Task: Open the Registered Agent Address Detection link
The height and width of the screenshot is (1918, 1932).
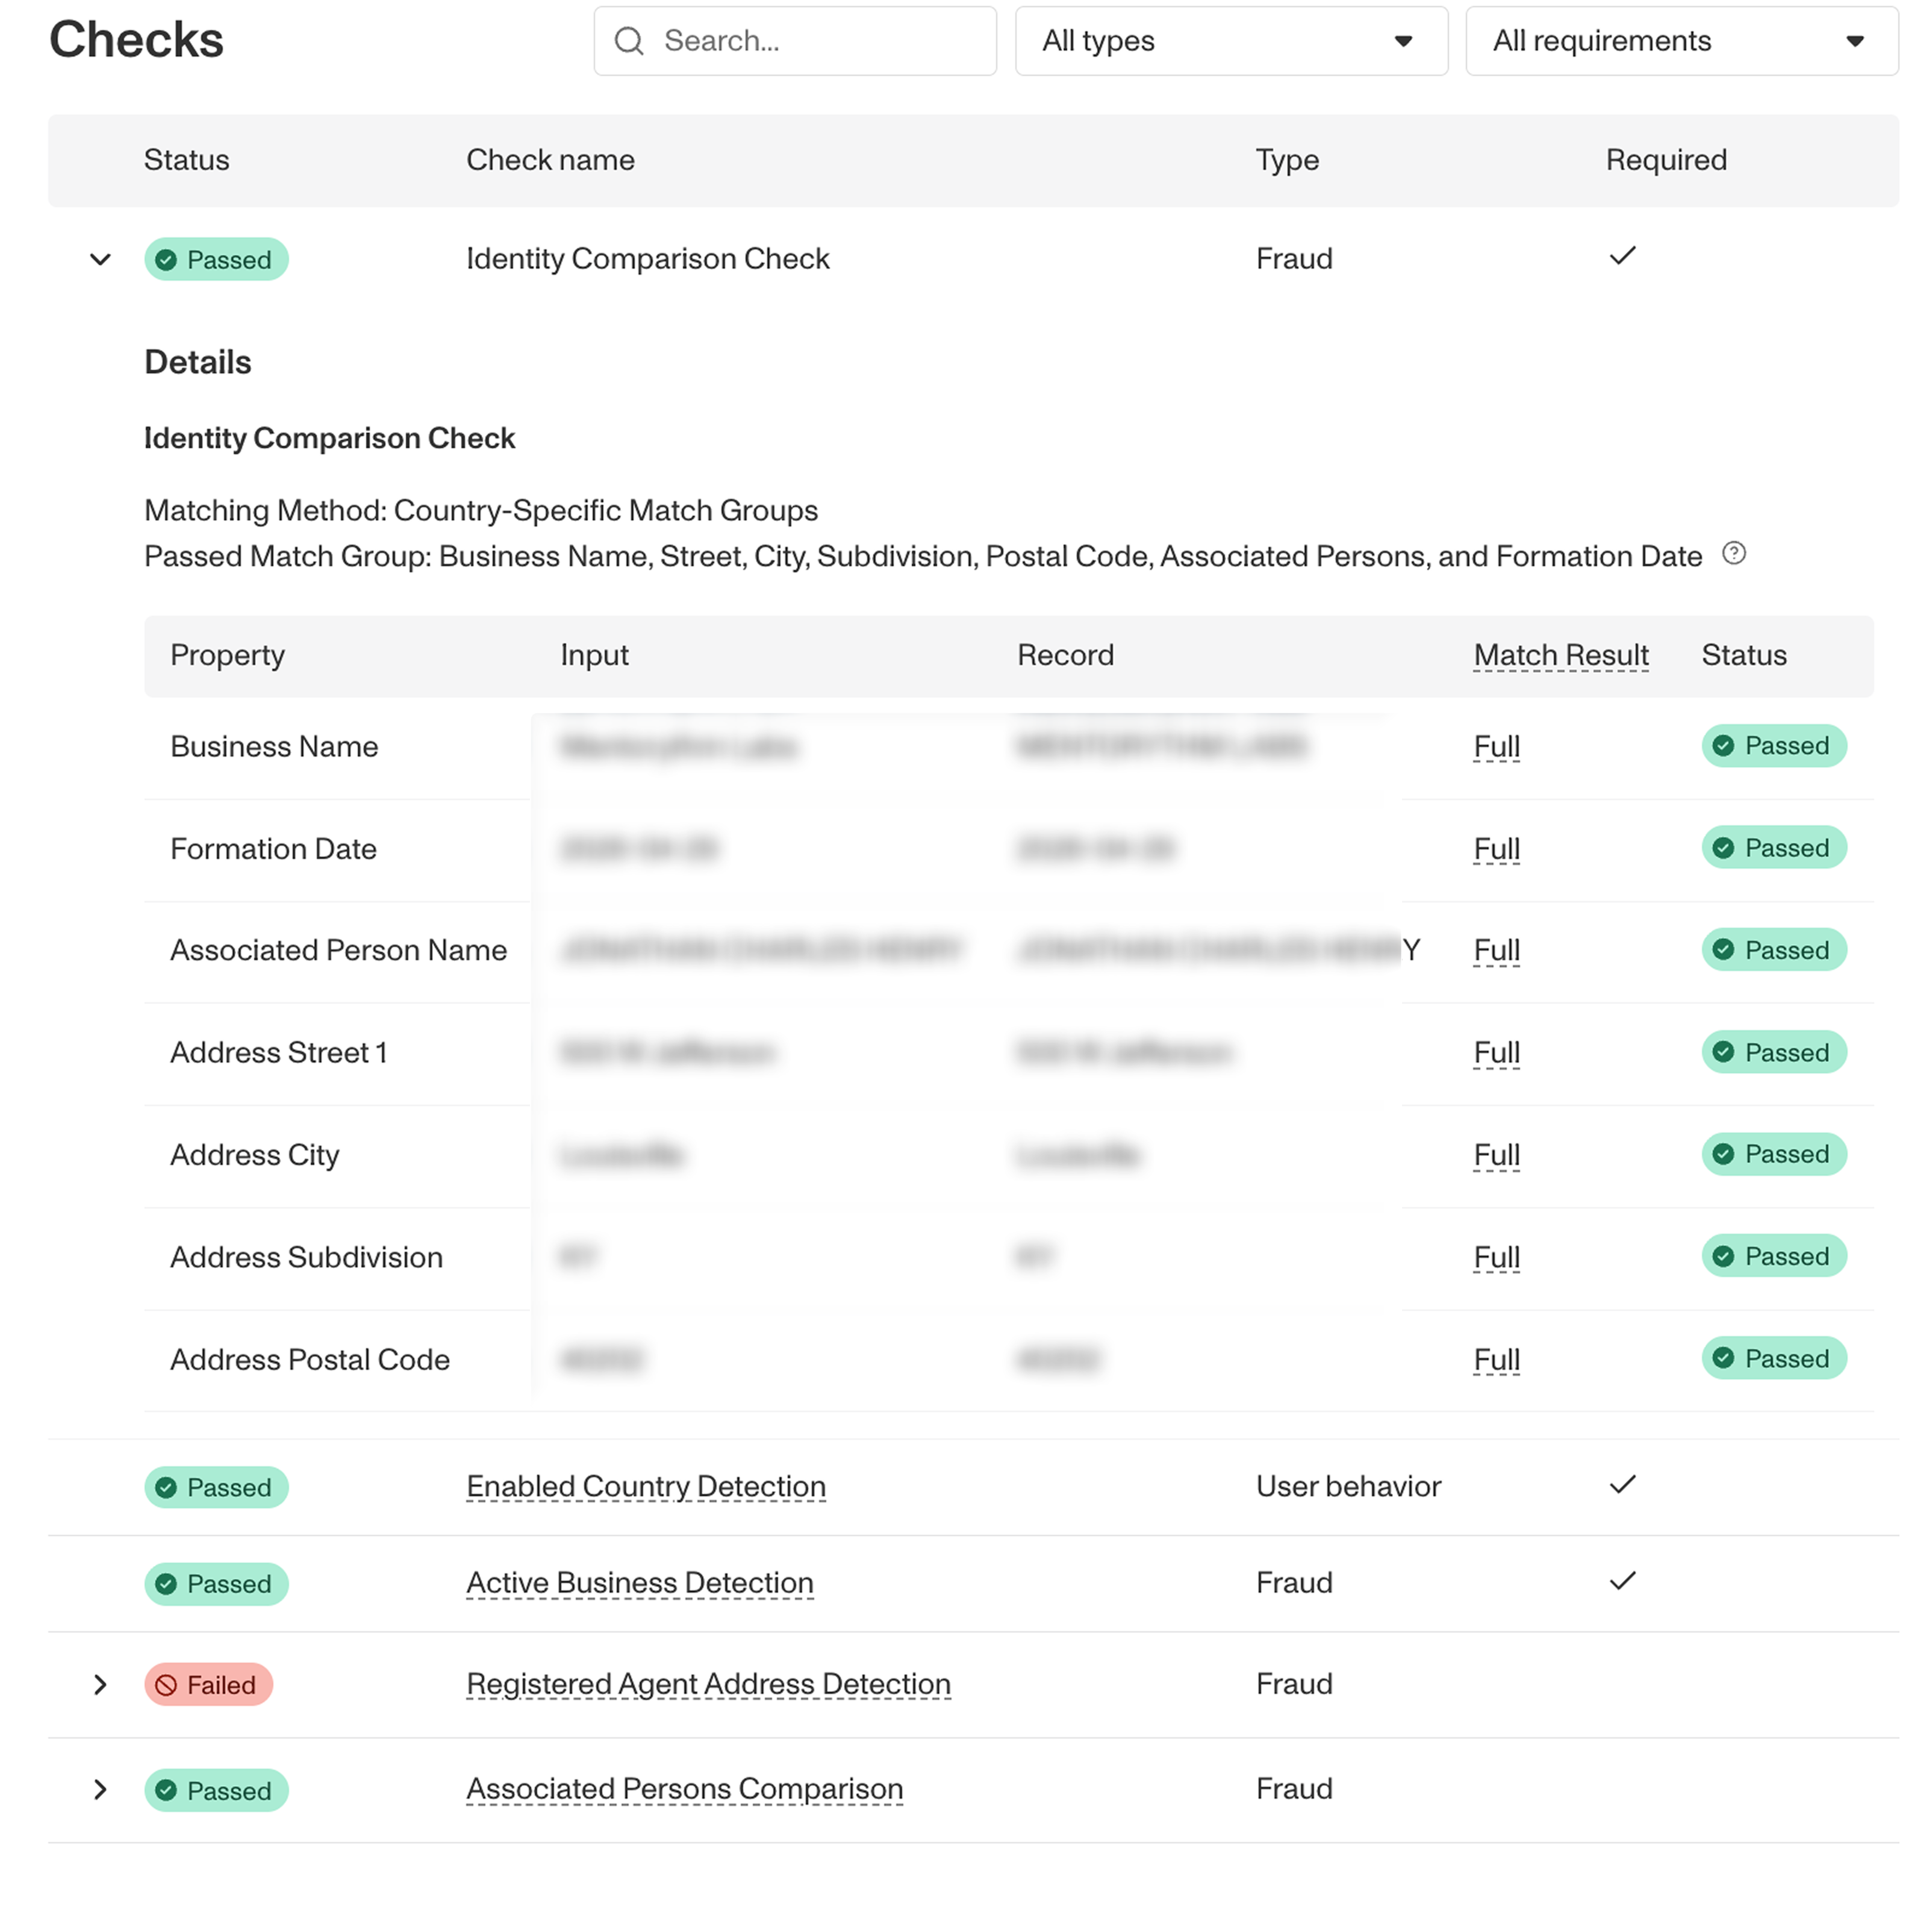Action: (x=708, y=1684)
